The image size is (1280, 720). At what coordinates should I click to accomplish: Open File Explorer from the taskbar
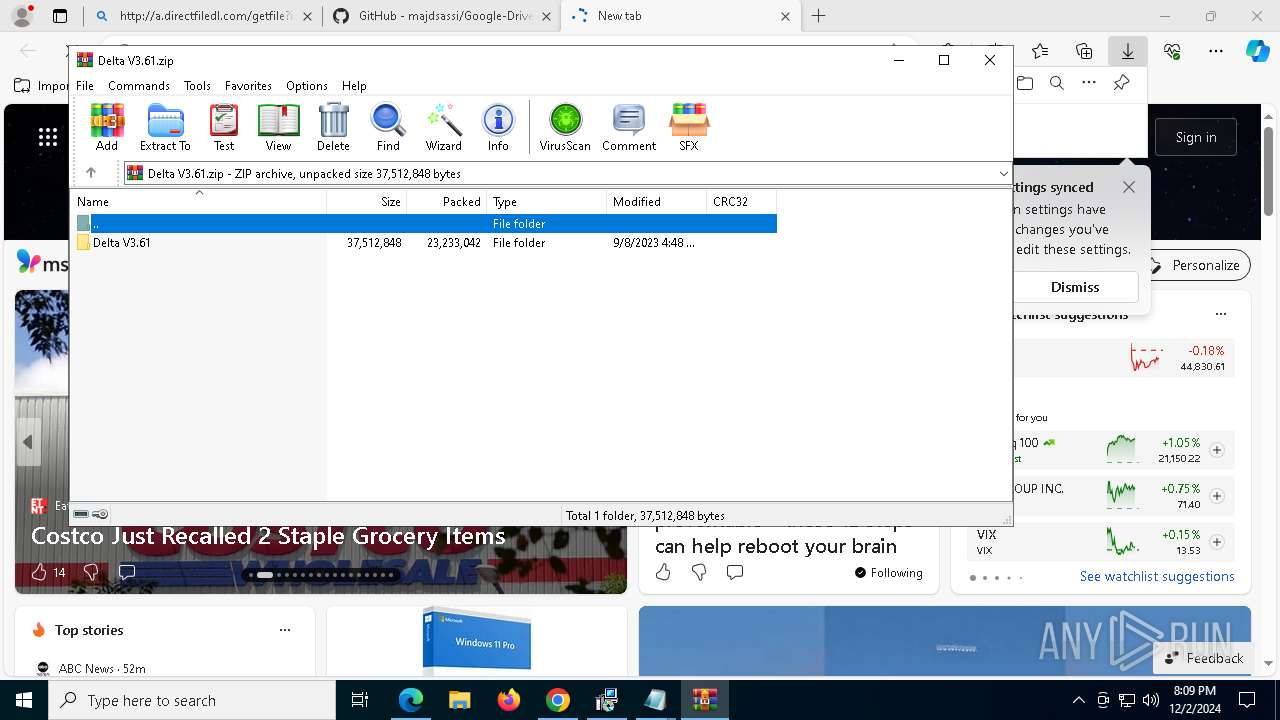459,700
